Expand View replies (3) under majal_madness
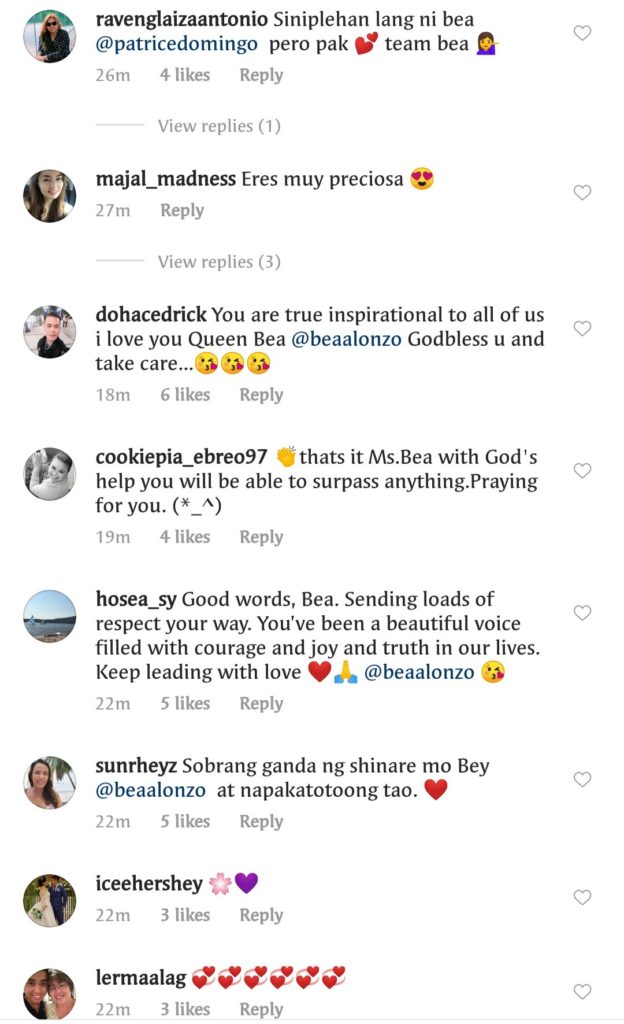Image resolution: width=624 pixels, height=1024 pixels. click(x=219, y=262)
